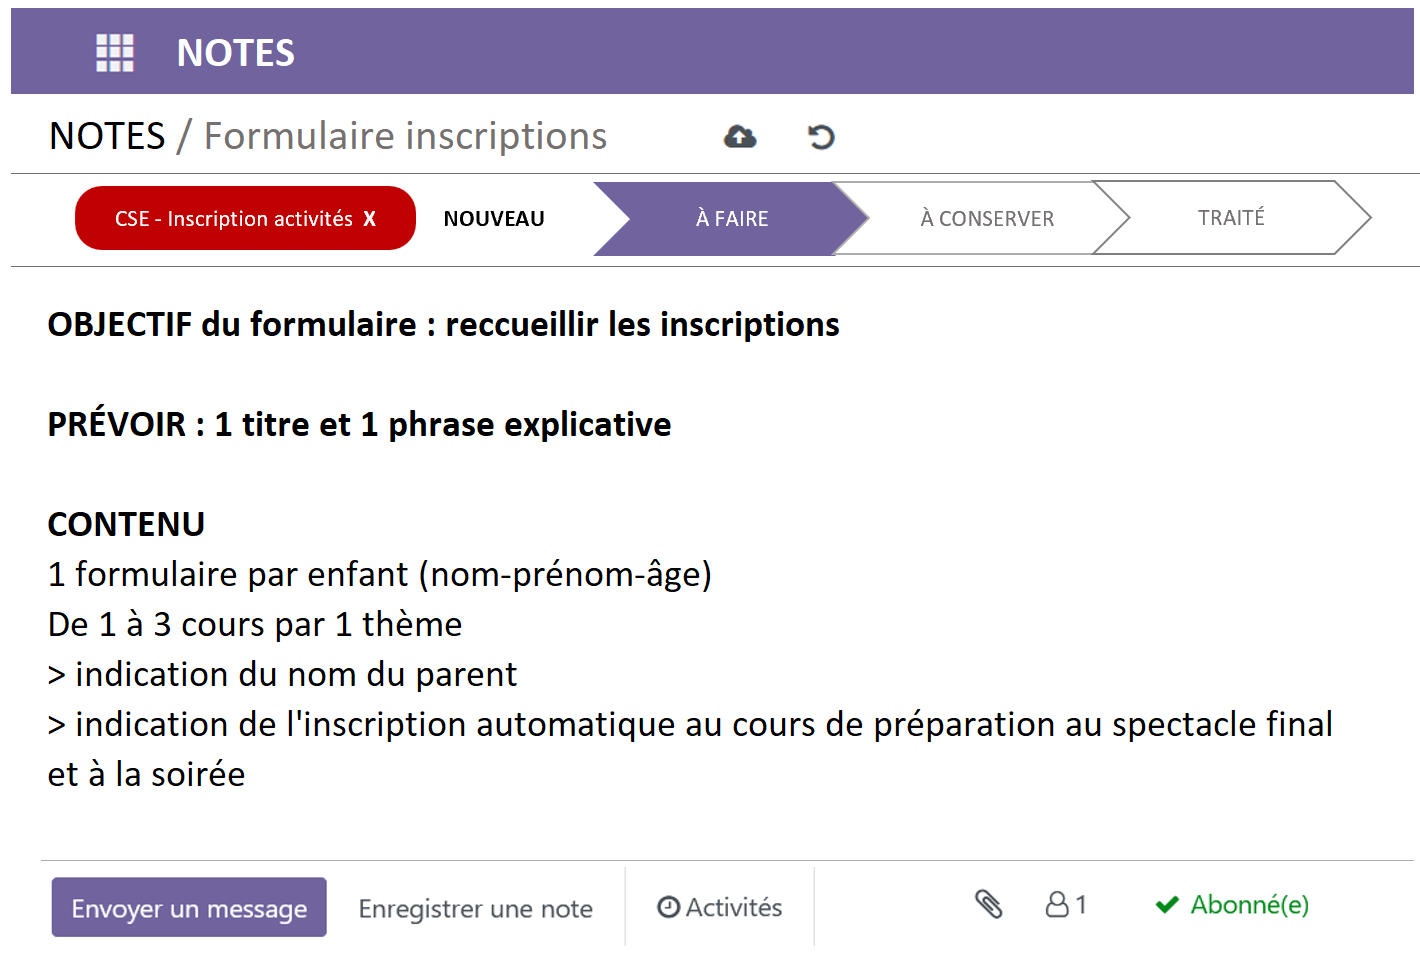The width and height of the screenshot is (1420, 957).
Task: Open the NOTES breadcrumb link
Action: [107, 136]
